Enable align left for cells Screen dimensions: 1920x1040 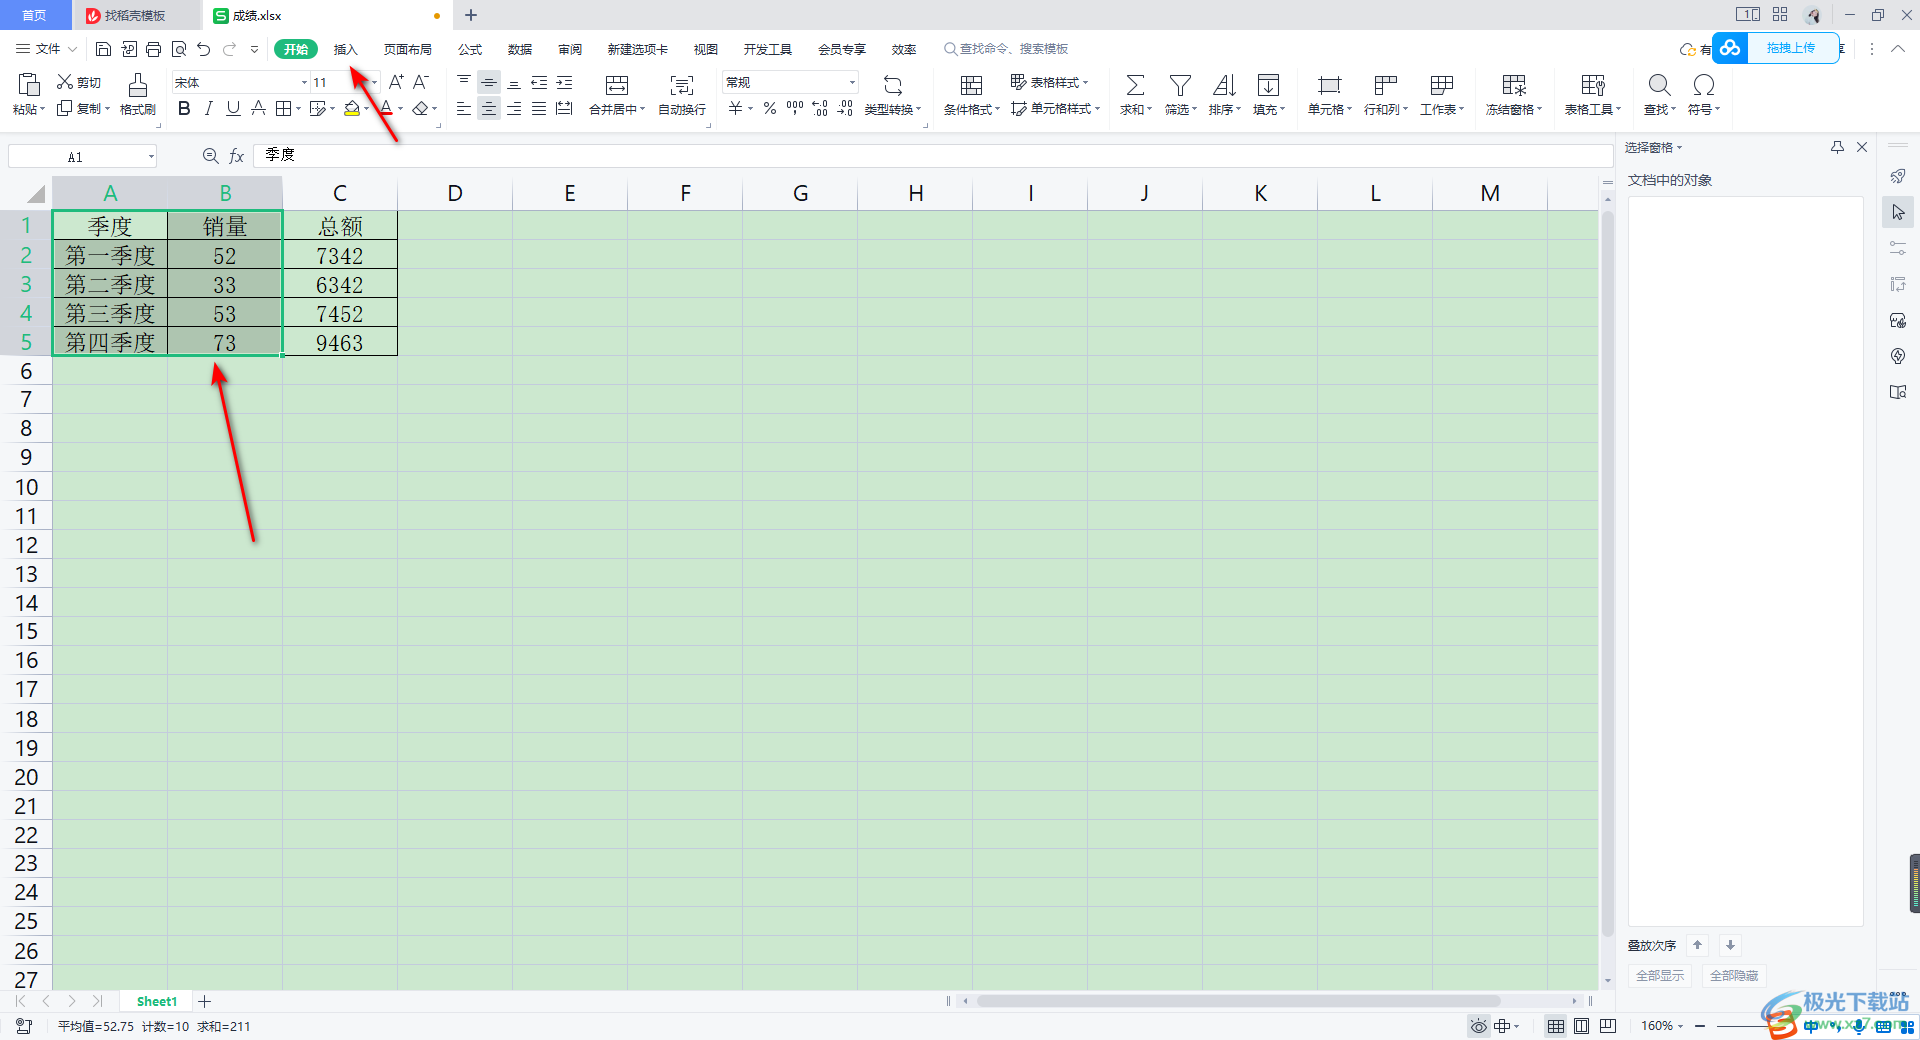[x=464, y=108]
